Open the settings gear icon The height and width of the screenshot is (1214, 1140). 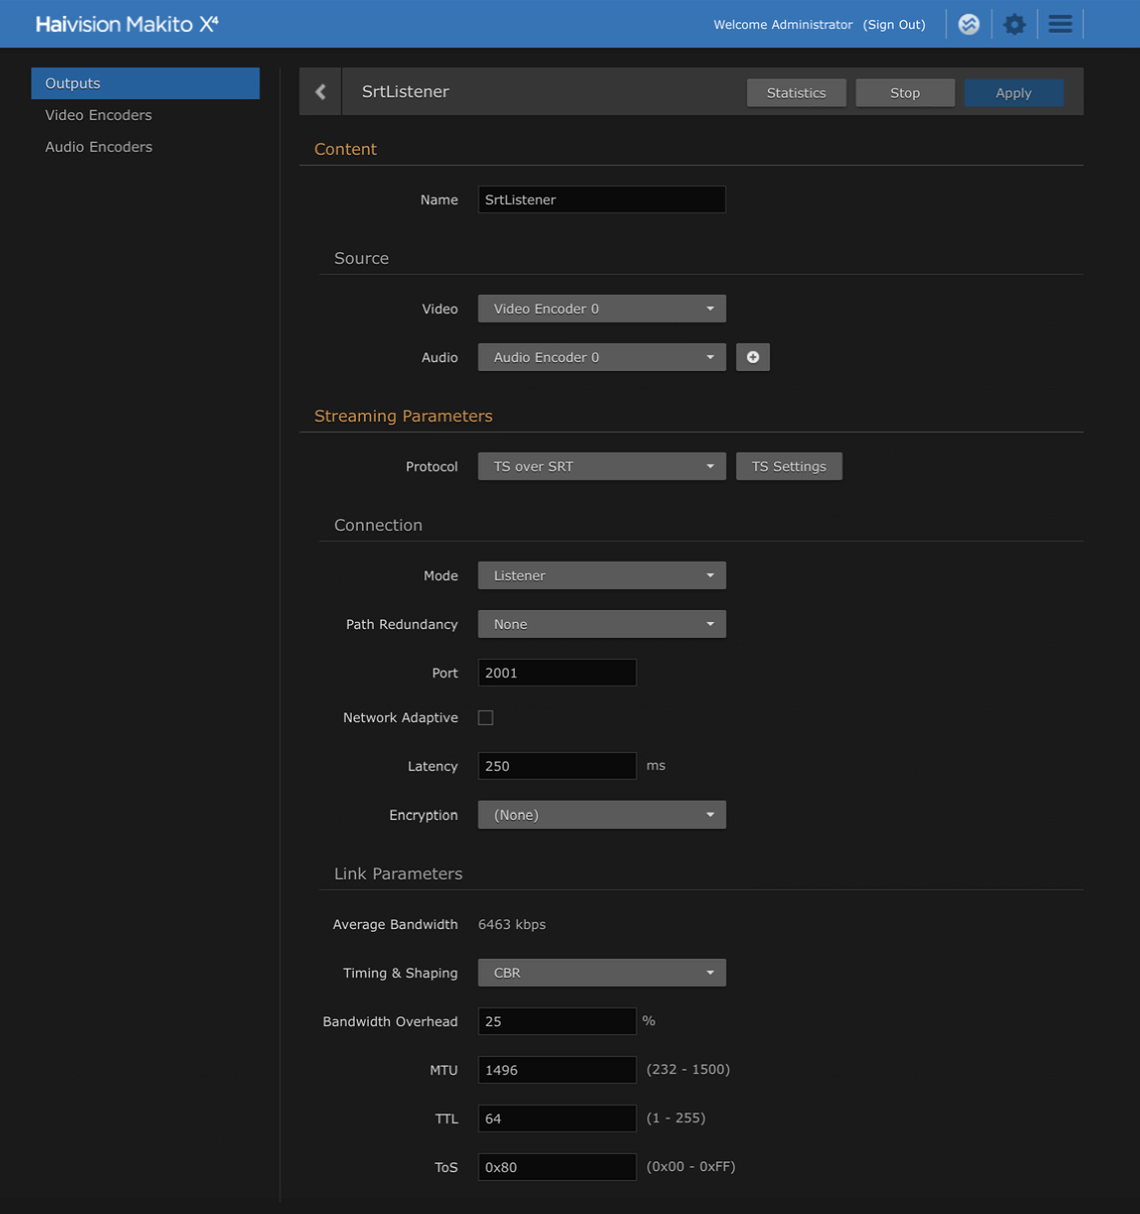tap(1014, 24)
